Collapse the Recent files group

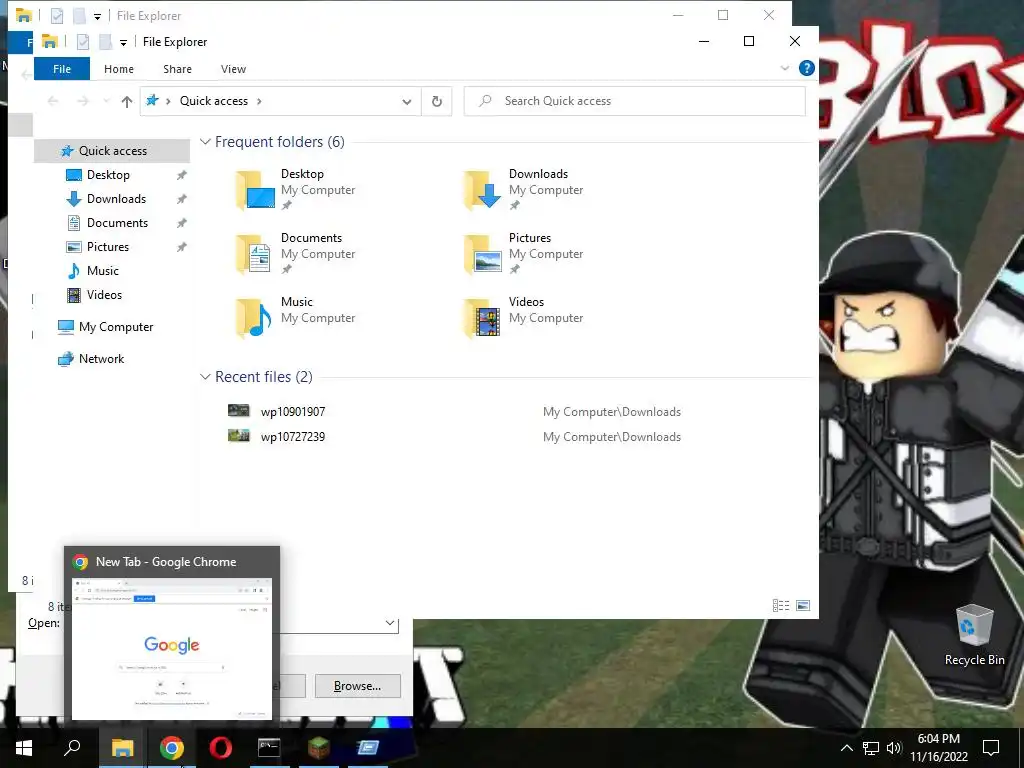pos(205,377)
